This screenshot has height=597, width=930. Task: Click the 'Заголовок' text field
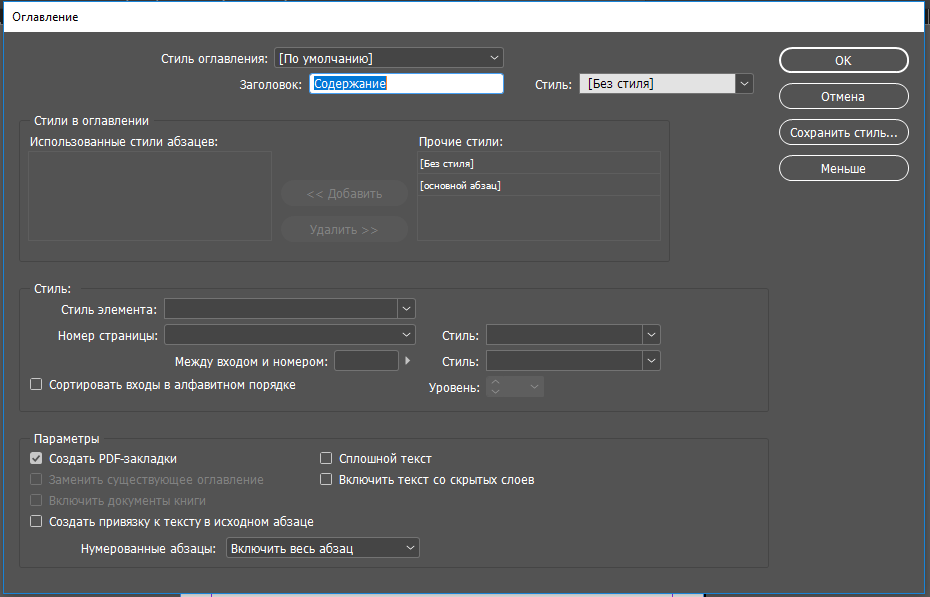coord(406,84)
